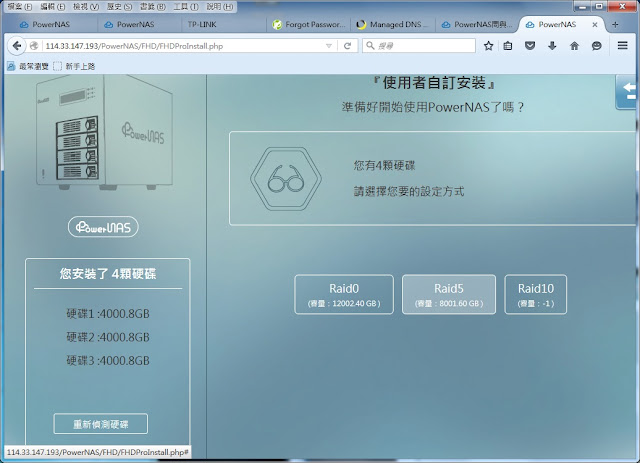
Task: Switch to the PowerNAS問與 tab
Action: [478, 24]
